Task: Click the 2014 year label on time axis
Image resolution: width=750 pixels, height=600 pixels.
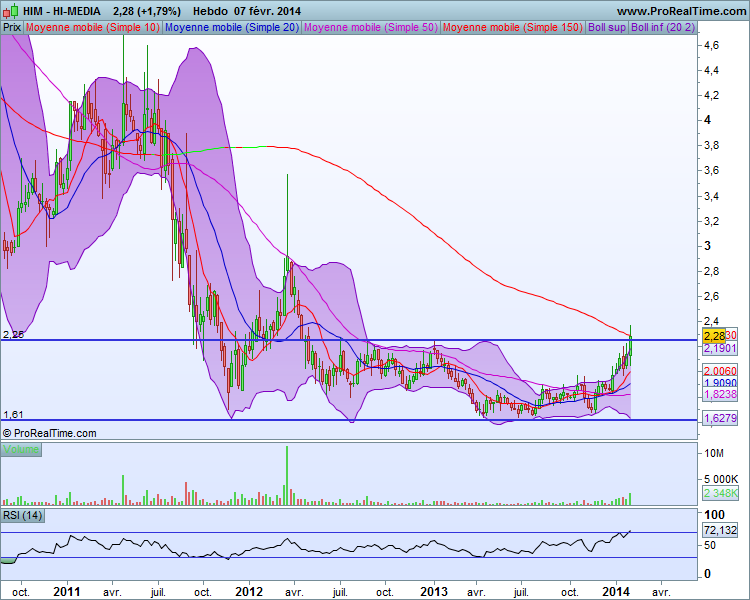Action: coord(616,592)
